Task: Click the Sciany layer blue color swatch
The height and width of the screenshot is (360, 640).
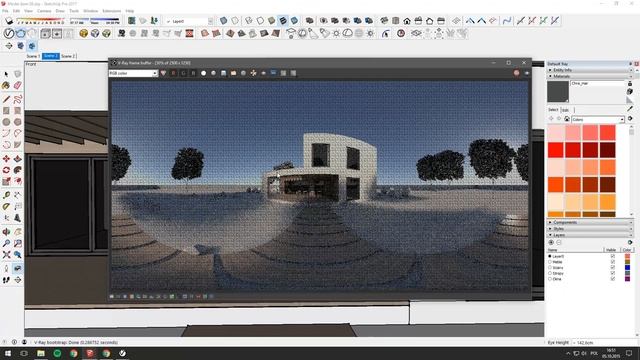Action: pyautogui.click(x=627, y=268)
